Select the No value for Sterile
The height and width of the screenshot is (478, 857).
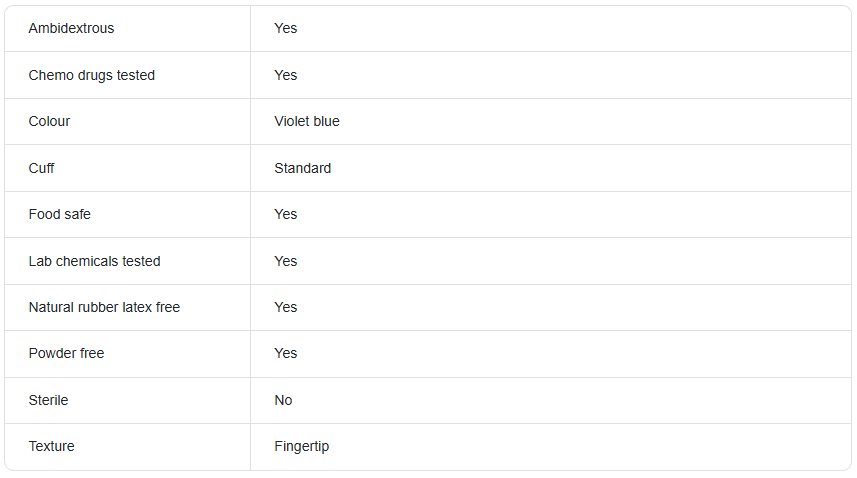[x=283, y=400]
